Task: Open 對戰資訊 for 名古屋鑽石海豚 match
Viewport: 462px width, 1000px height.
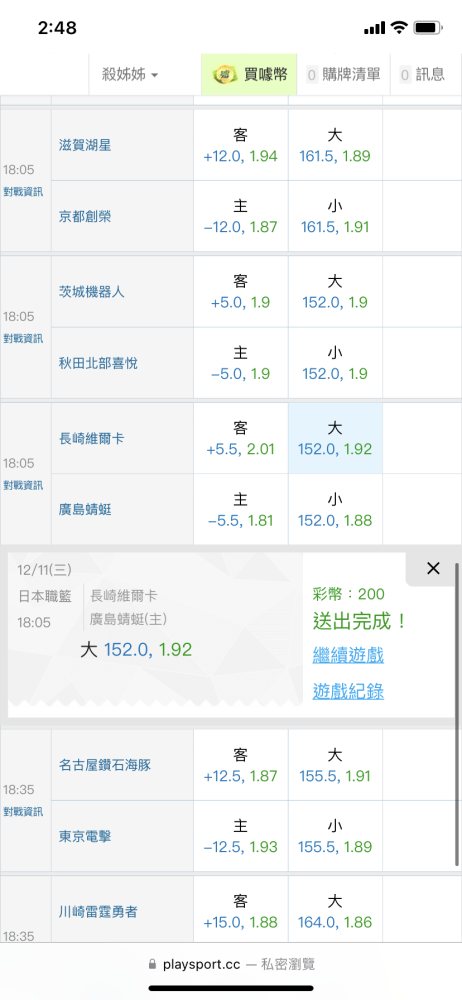Action: tap(23, 812)
